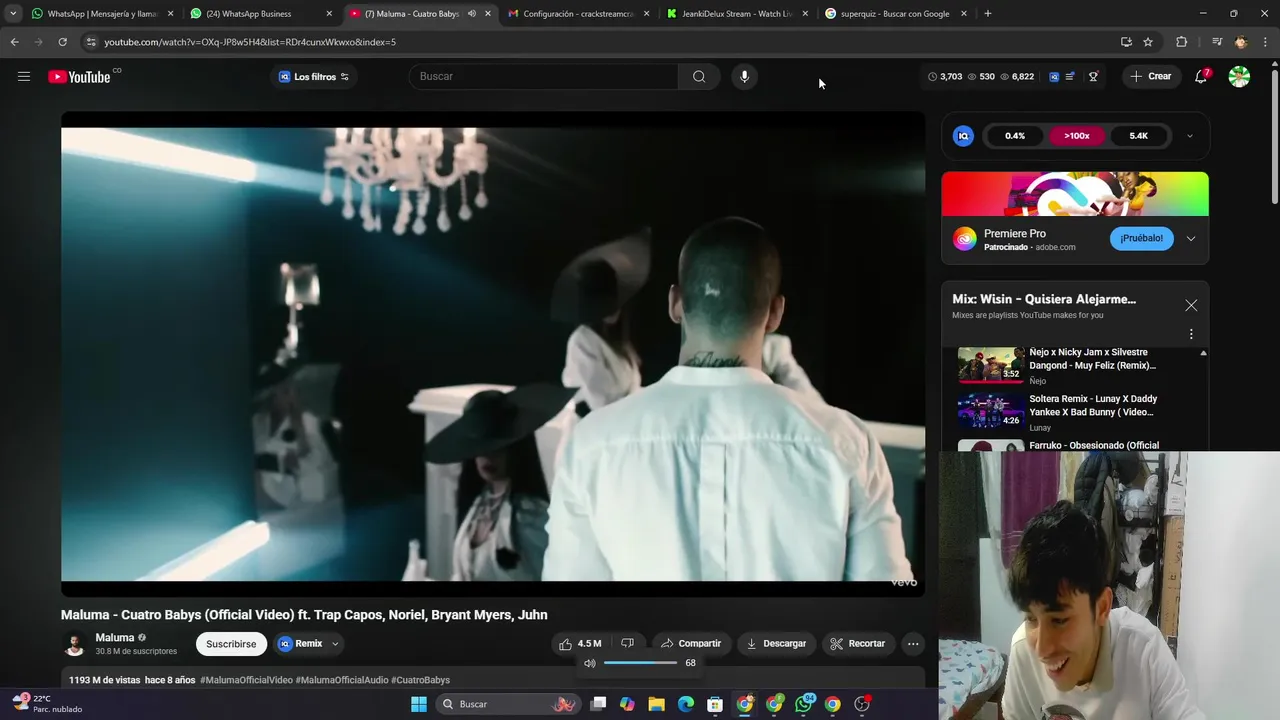The width and height of the screenshot is (1280, 720).
Task: Click the vidIQ logo icon in the header stats bar
Action: coord(1053,77)
